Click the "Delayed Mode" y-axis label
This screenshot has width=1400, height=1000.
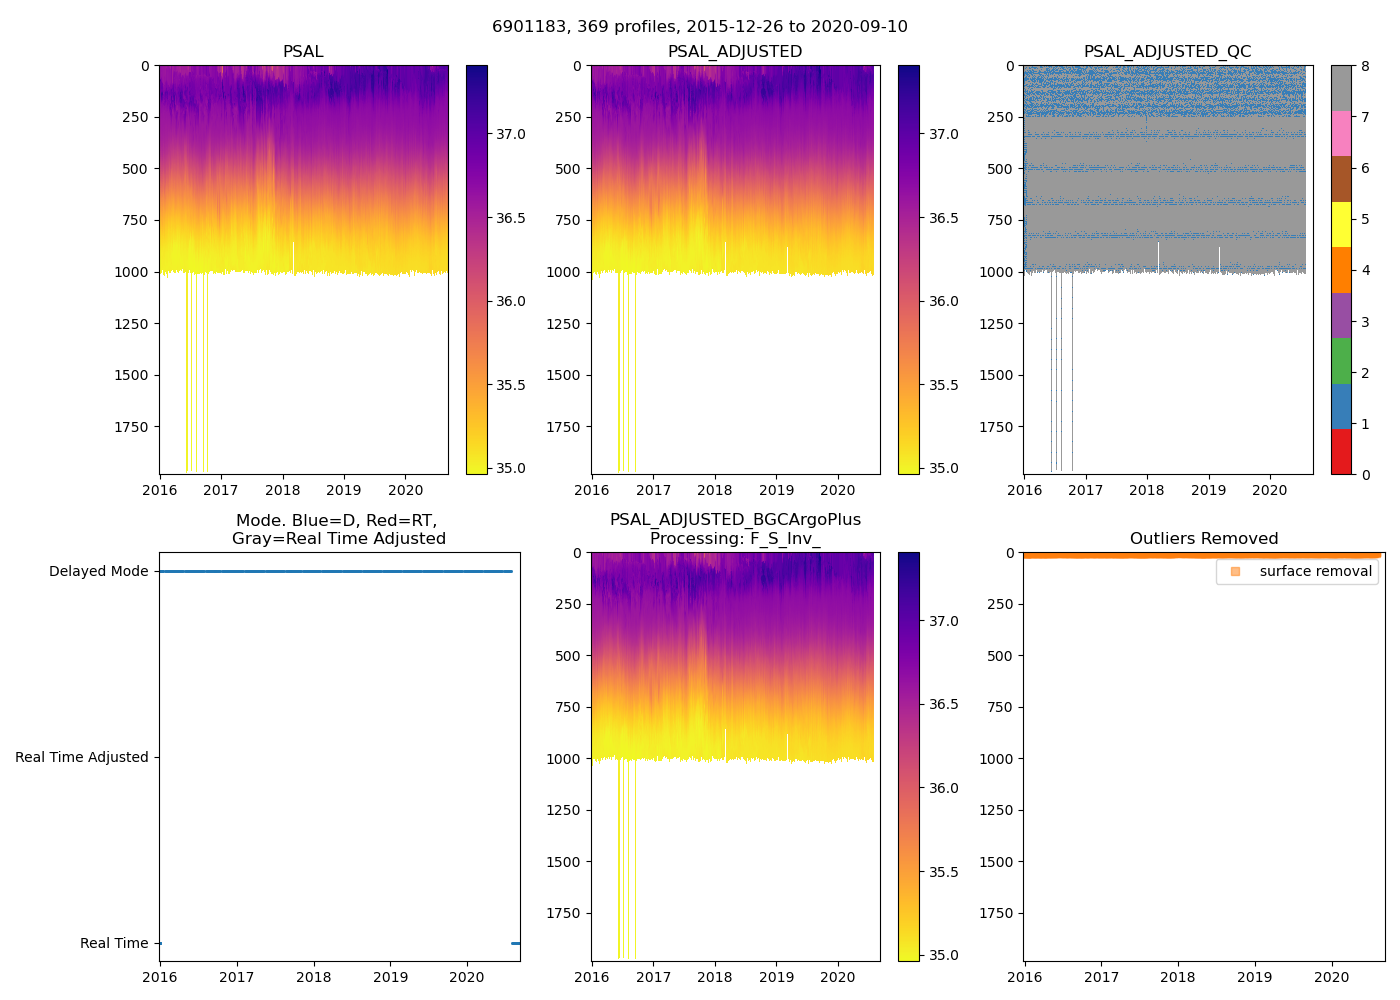pyautogui.click(x=98, y=571)
